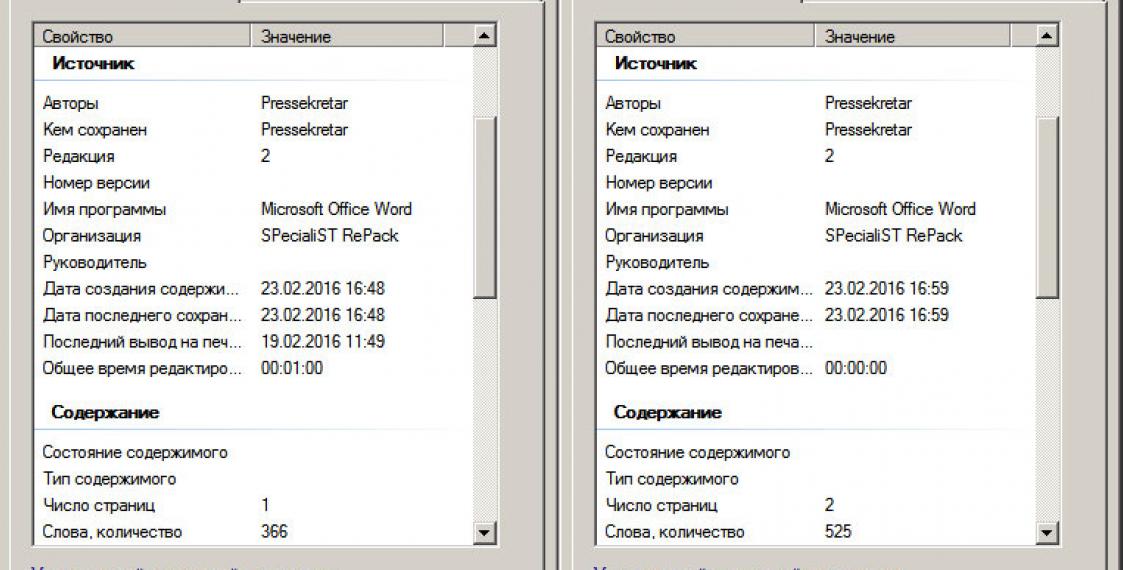Select the print date 19.02.2016 11:49

coord(323,342)
